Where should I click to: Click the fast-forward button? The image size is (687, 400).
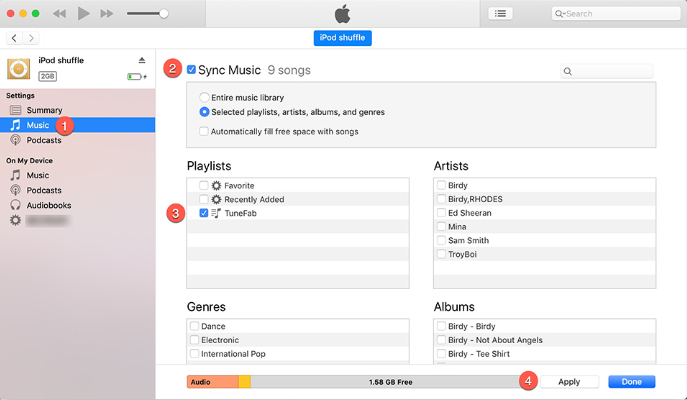[106, 14]
